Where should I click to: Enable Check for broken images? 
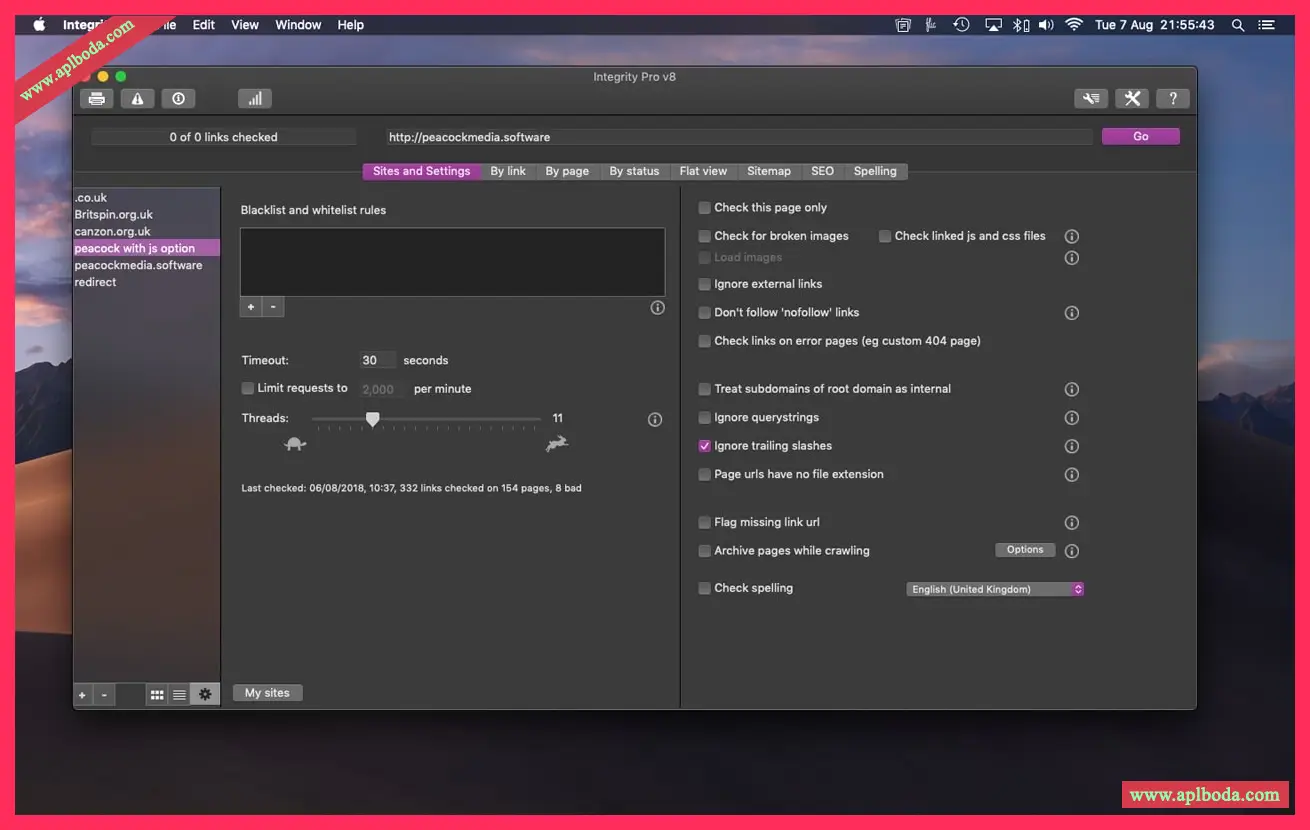pyautogui.click(x=705, y=237)
